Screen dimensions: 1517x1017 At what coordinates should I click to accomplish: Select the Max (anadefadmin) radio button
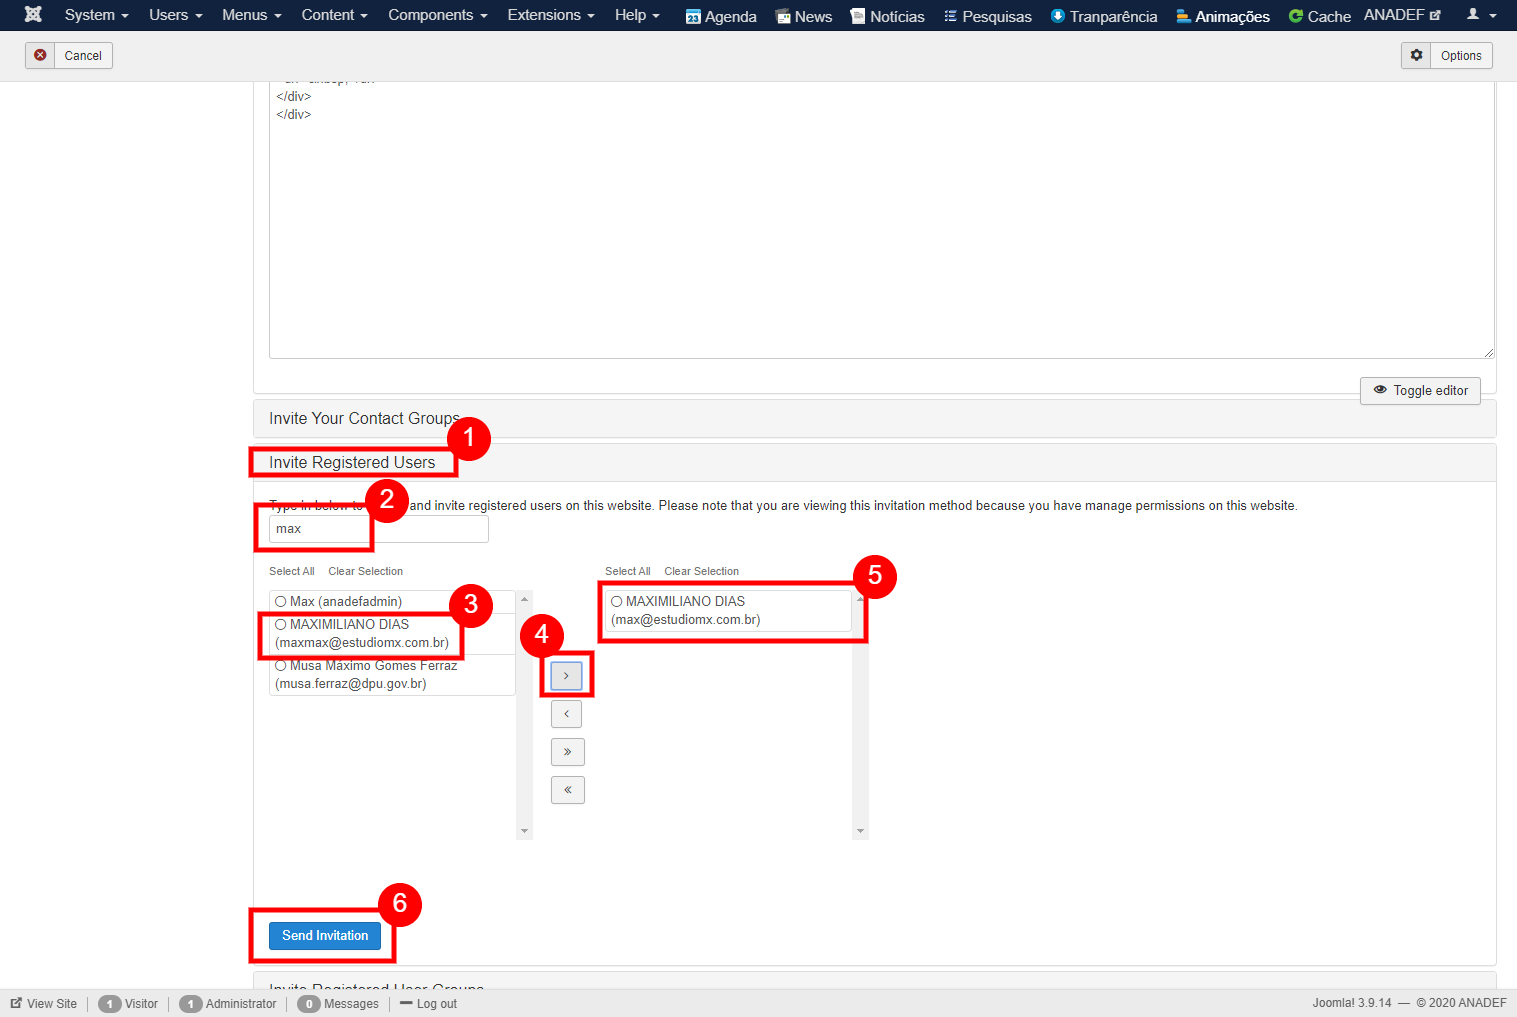[281, 602]
